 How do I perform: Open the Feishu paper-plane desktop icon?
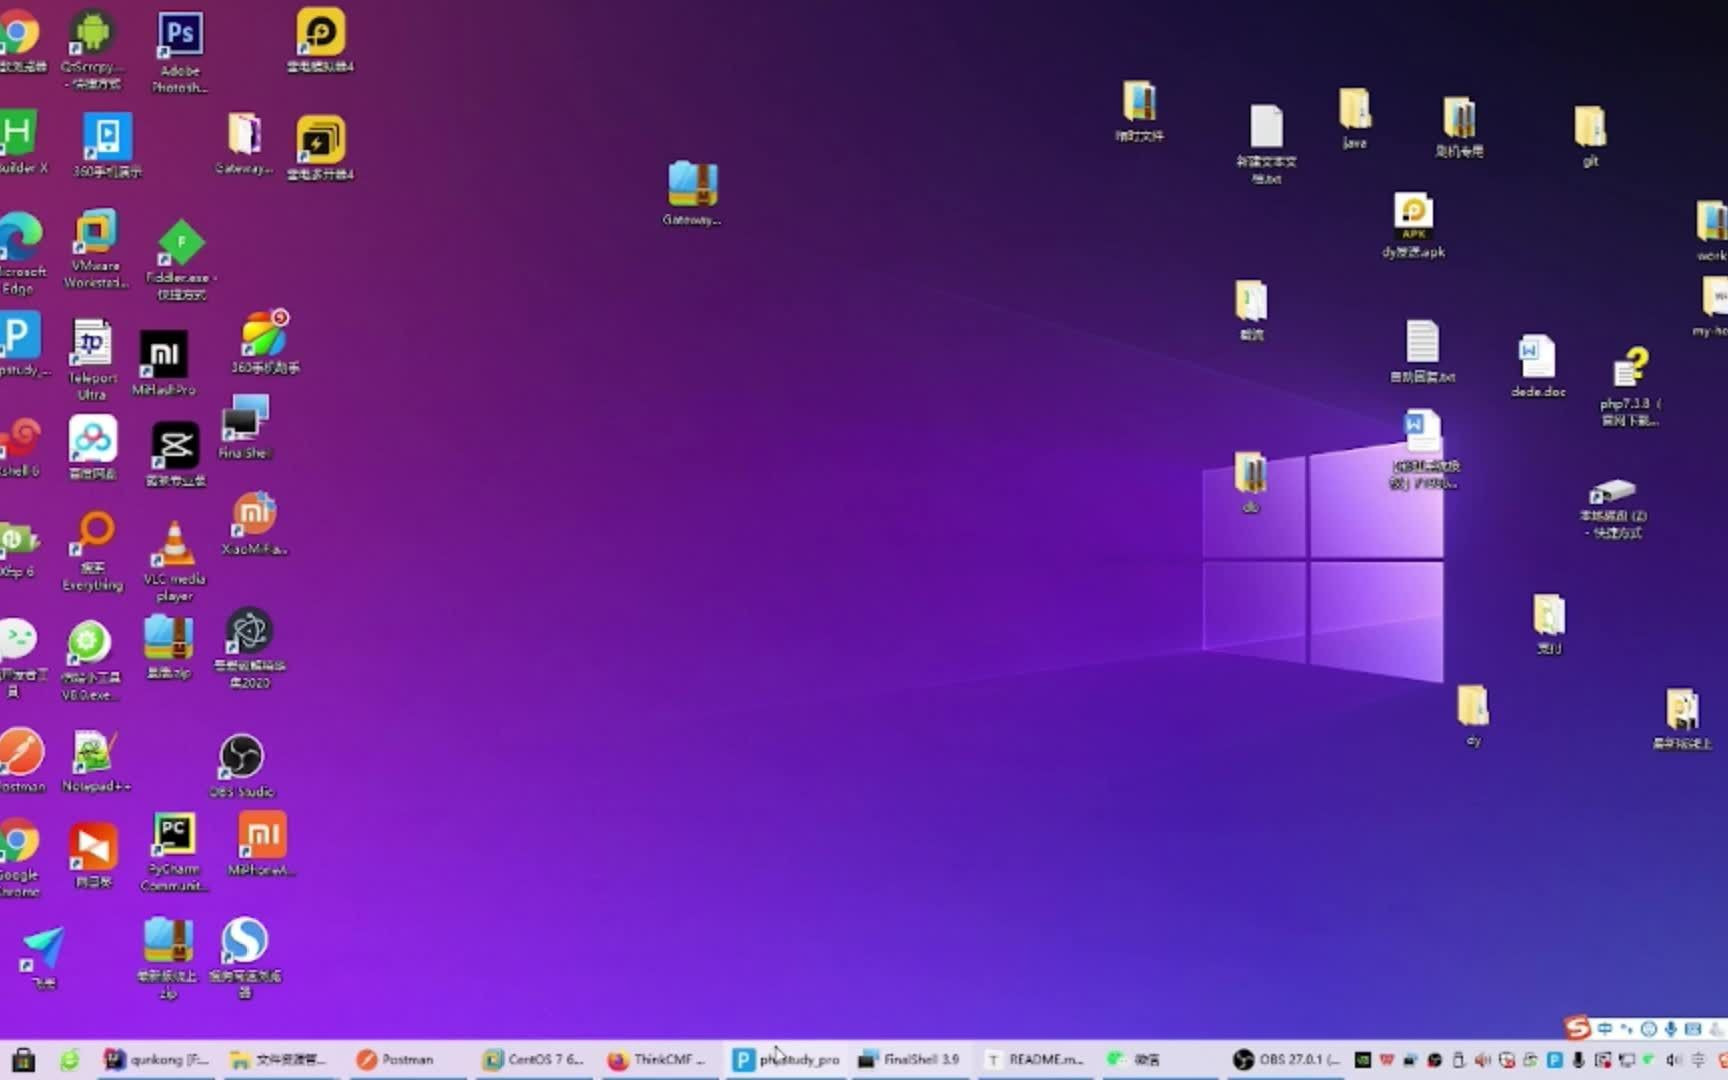click(43, 958)
